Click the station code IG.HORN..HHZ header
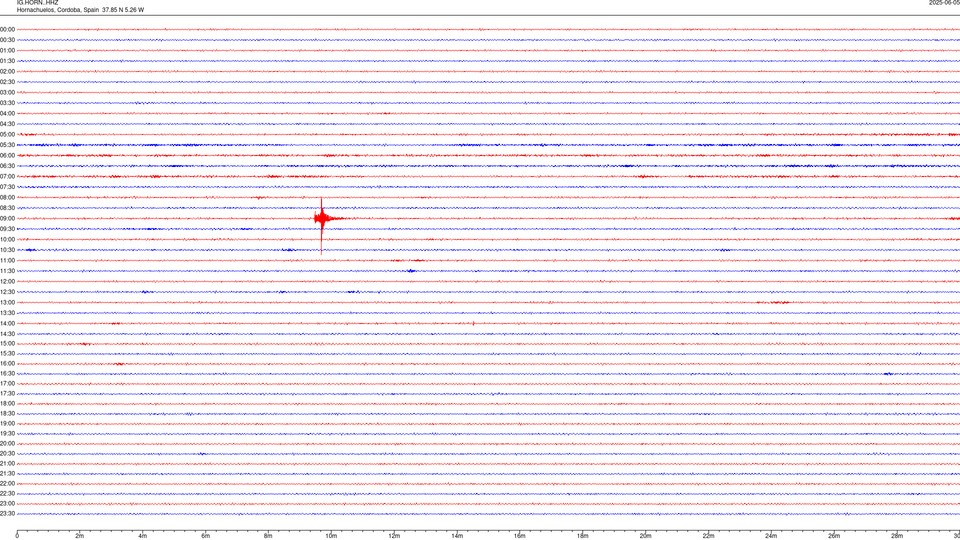 point(37,3)
